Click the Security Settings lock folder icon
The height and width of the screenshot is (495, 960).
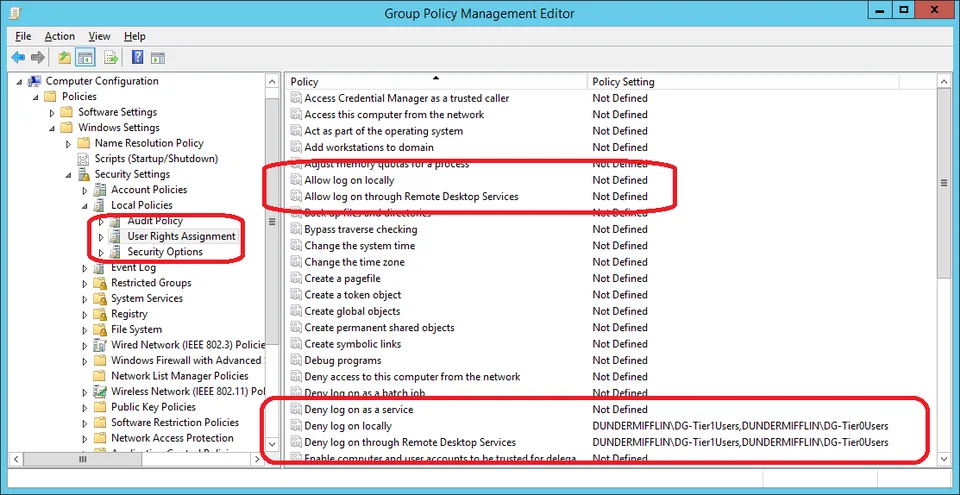(83, 174)
